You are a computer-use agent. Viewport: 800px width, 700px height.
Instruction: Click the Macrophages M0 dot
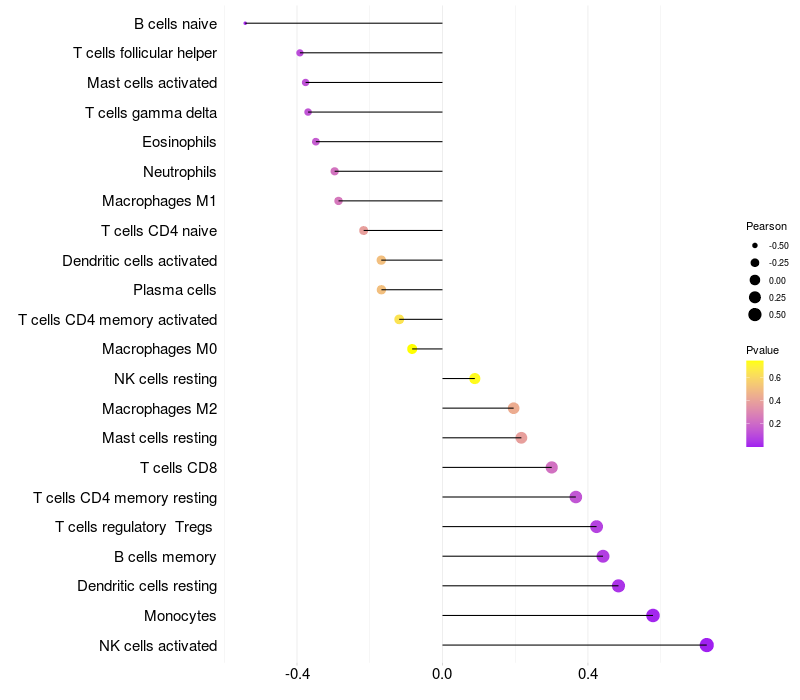(x=412, y=349)
